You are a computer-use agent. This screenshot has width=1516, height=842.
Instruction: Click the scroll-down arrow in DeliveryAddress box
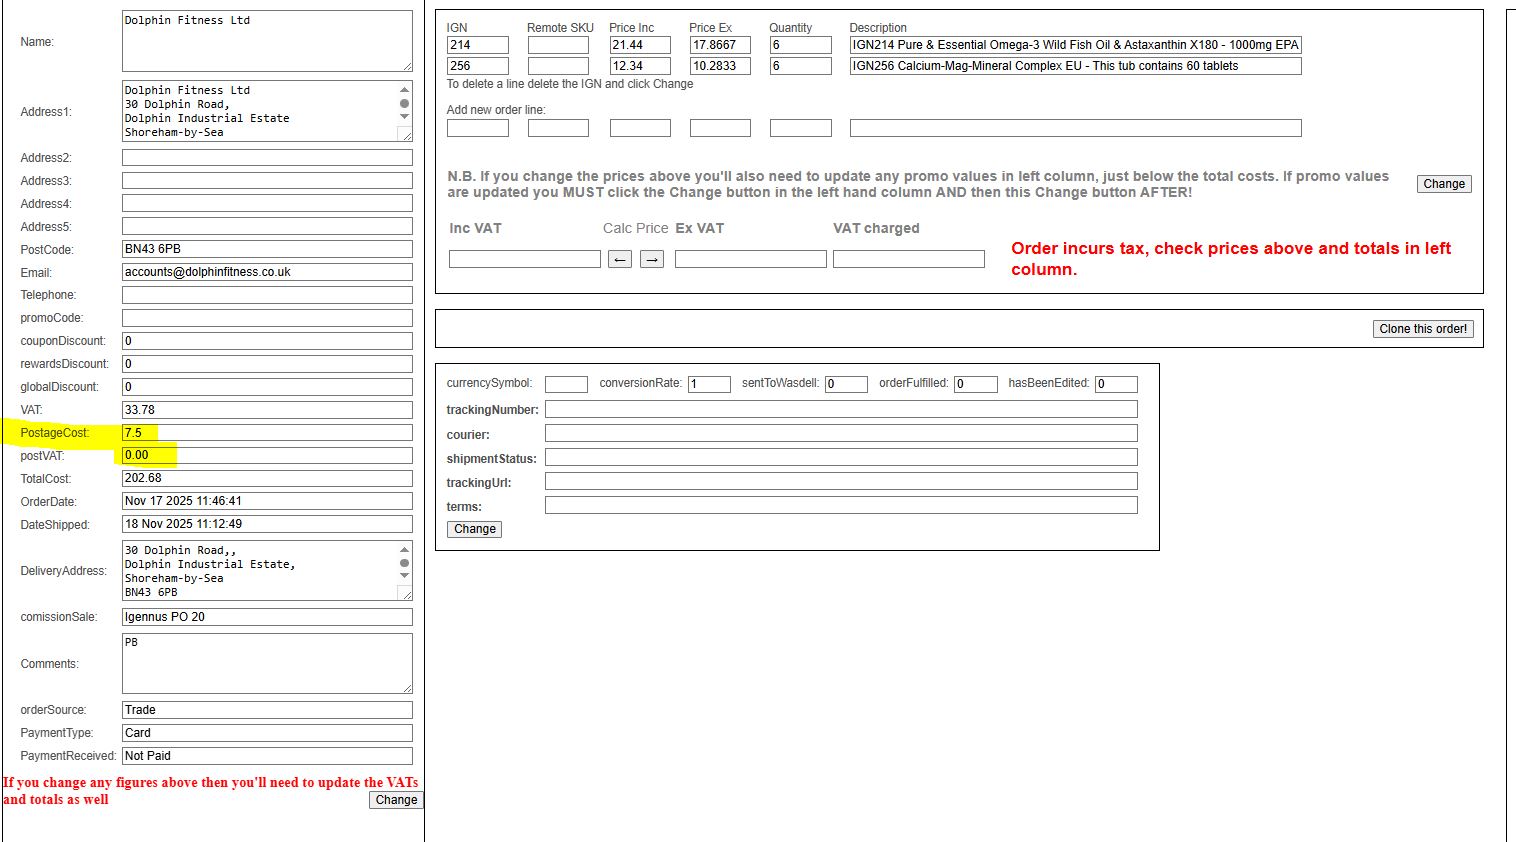coord(404,576)
